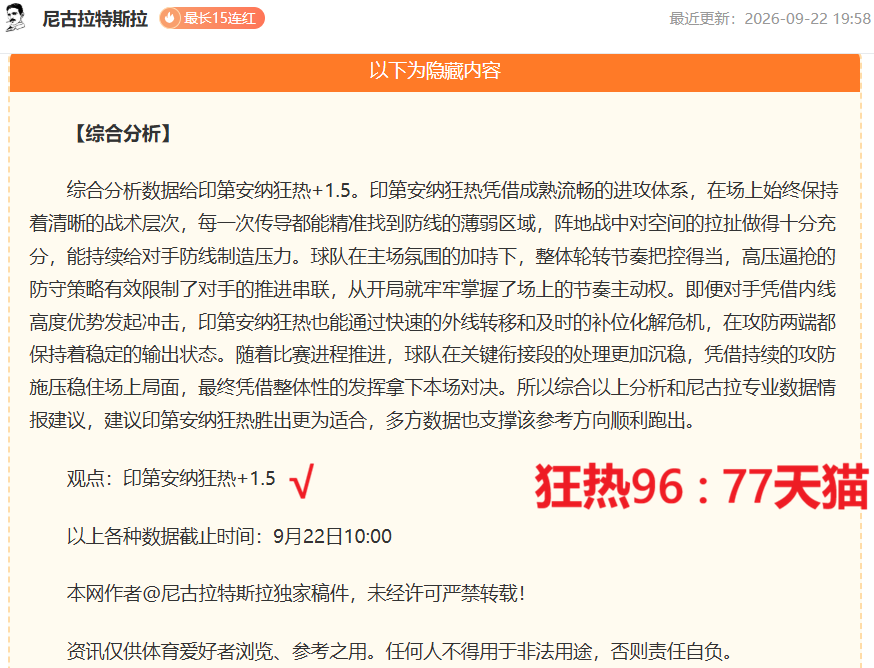The height and width of the screenshot is (668, 874).
Task: Click the flame icon in the streak badge
Action: point(170,18)
